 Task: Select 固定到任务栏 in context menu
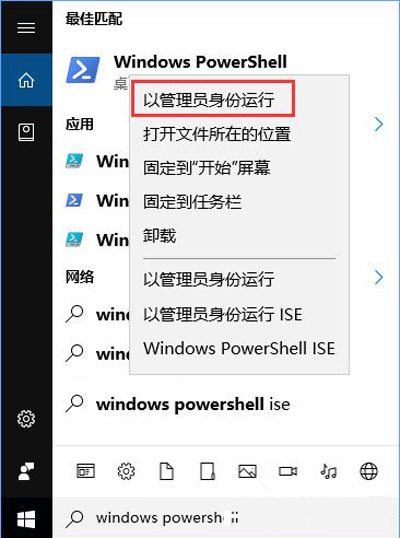192,201
